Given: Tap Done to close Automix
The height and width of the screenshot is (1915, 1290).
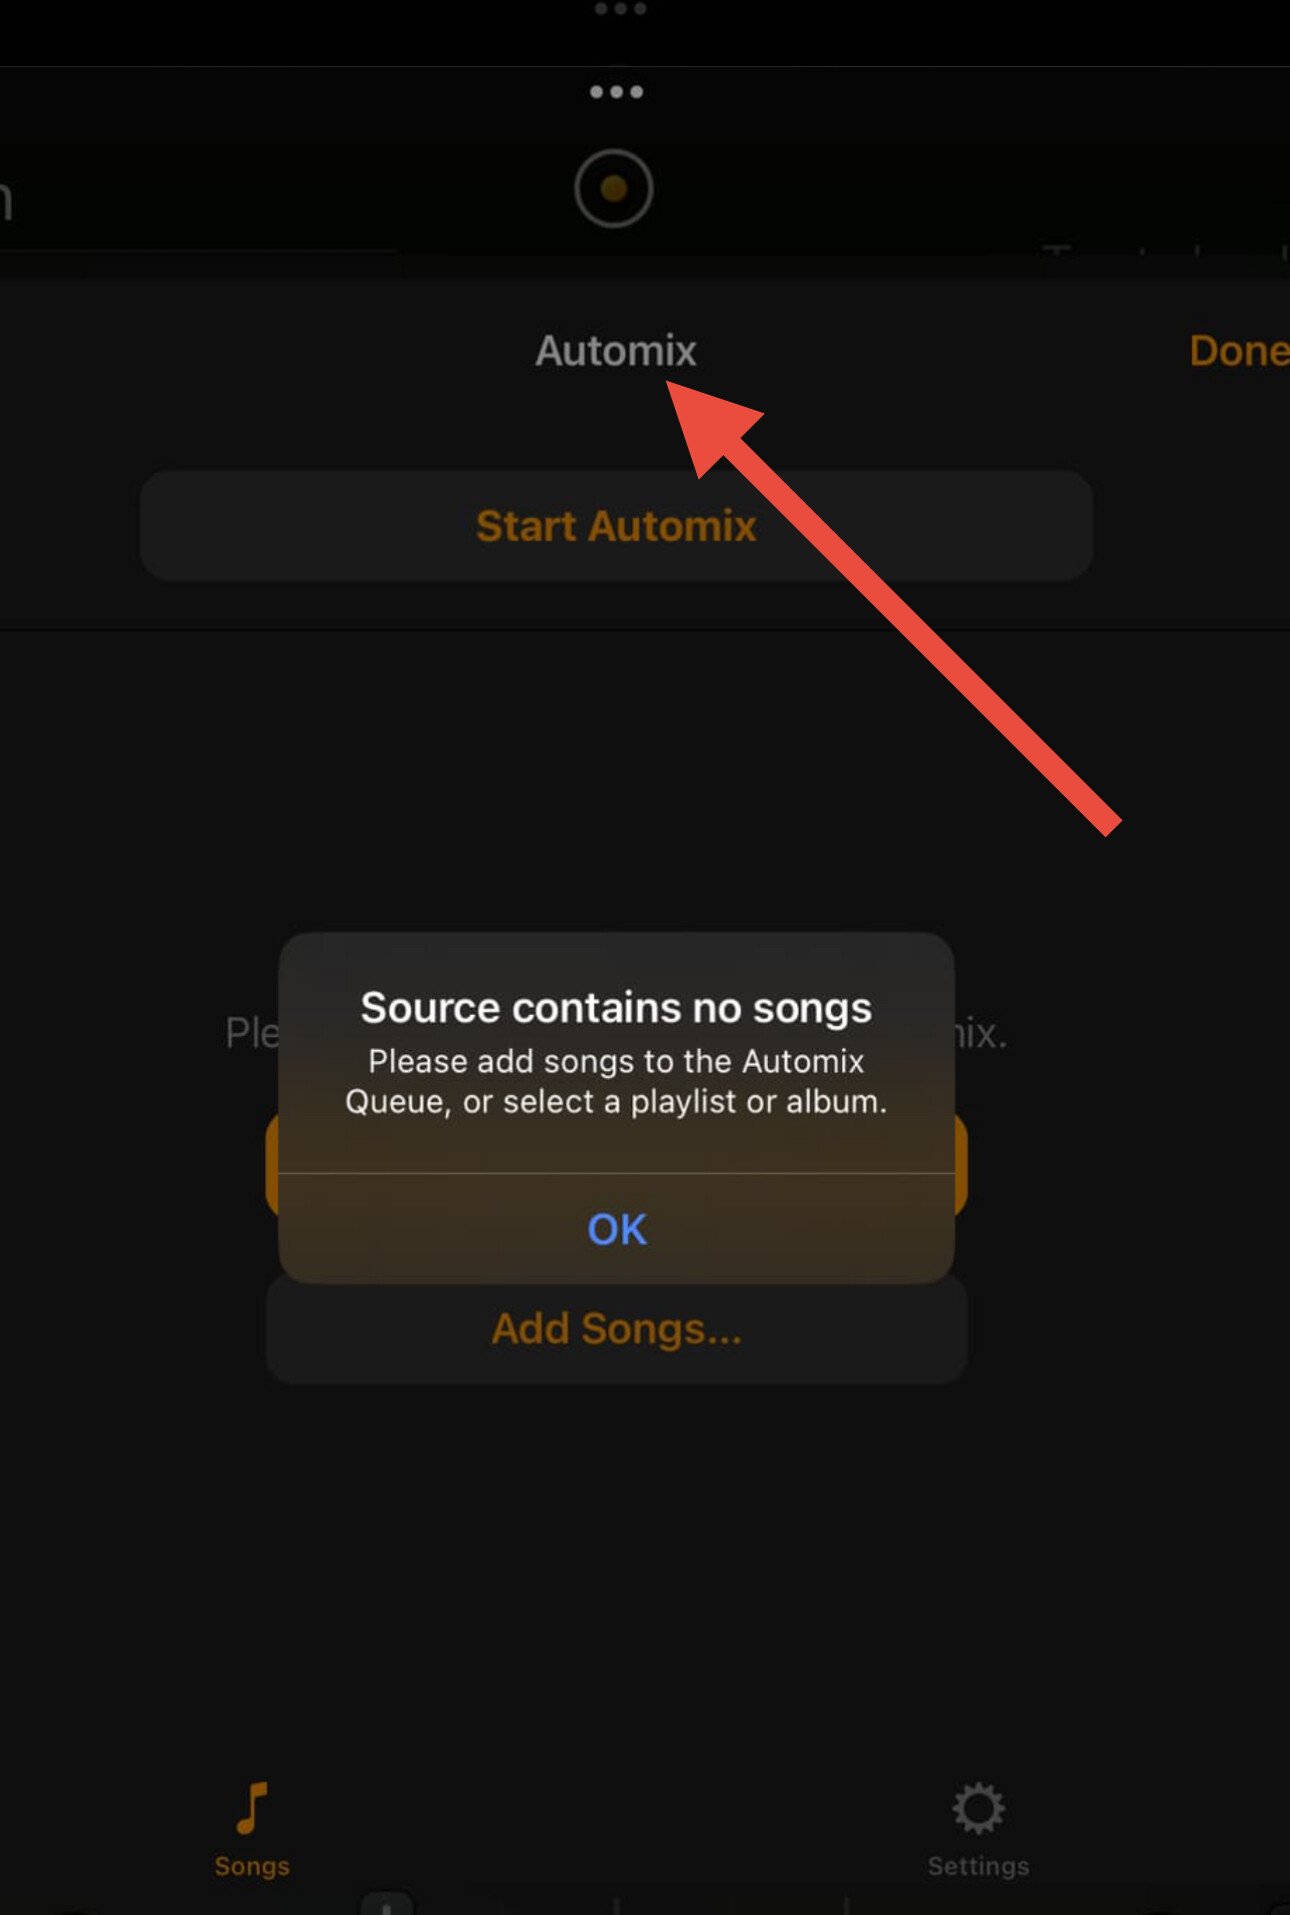Looking at the screenshot, I should (1238, 351).
